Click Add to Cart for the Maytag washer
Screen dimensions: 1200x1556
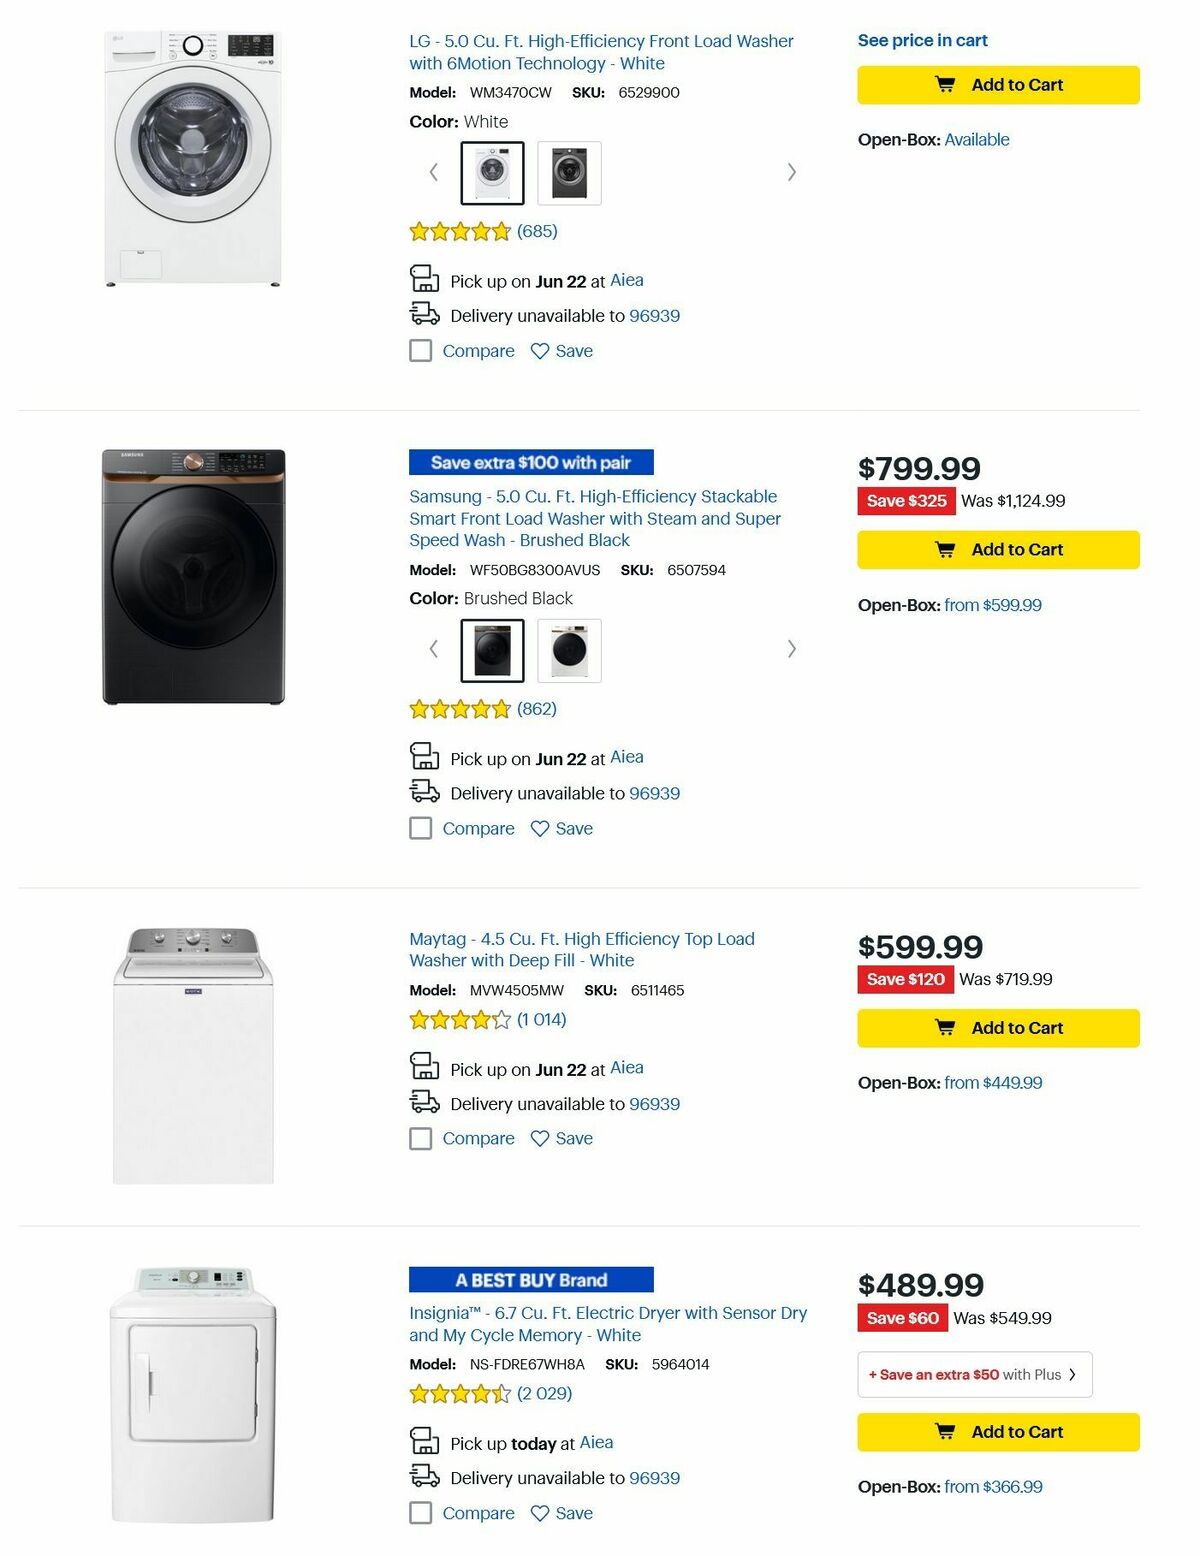(x=997, y=1027)
